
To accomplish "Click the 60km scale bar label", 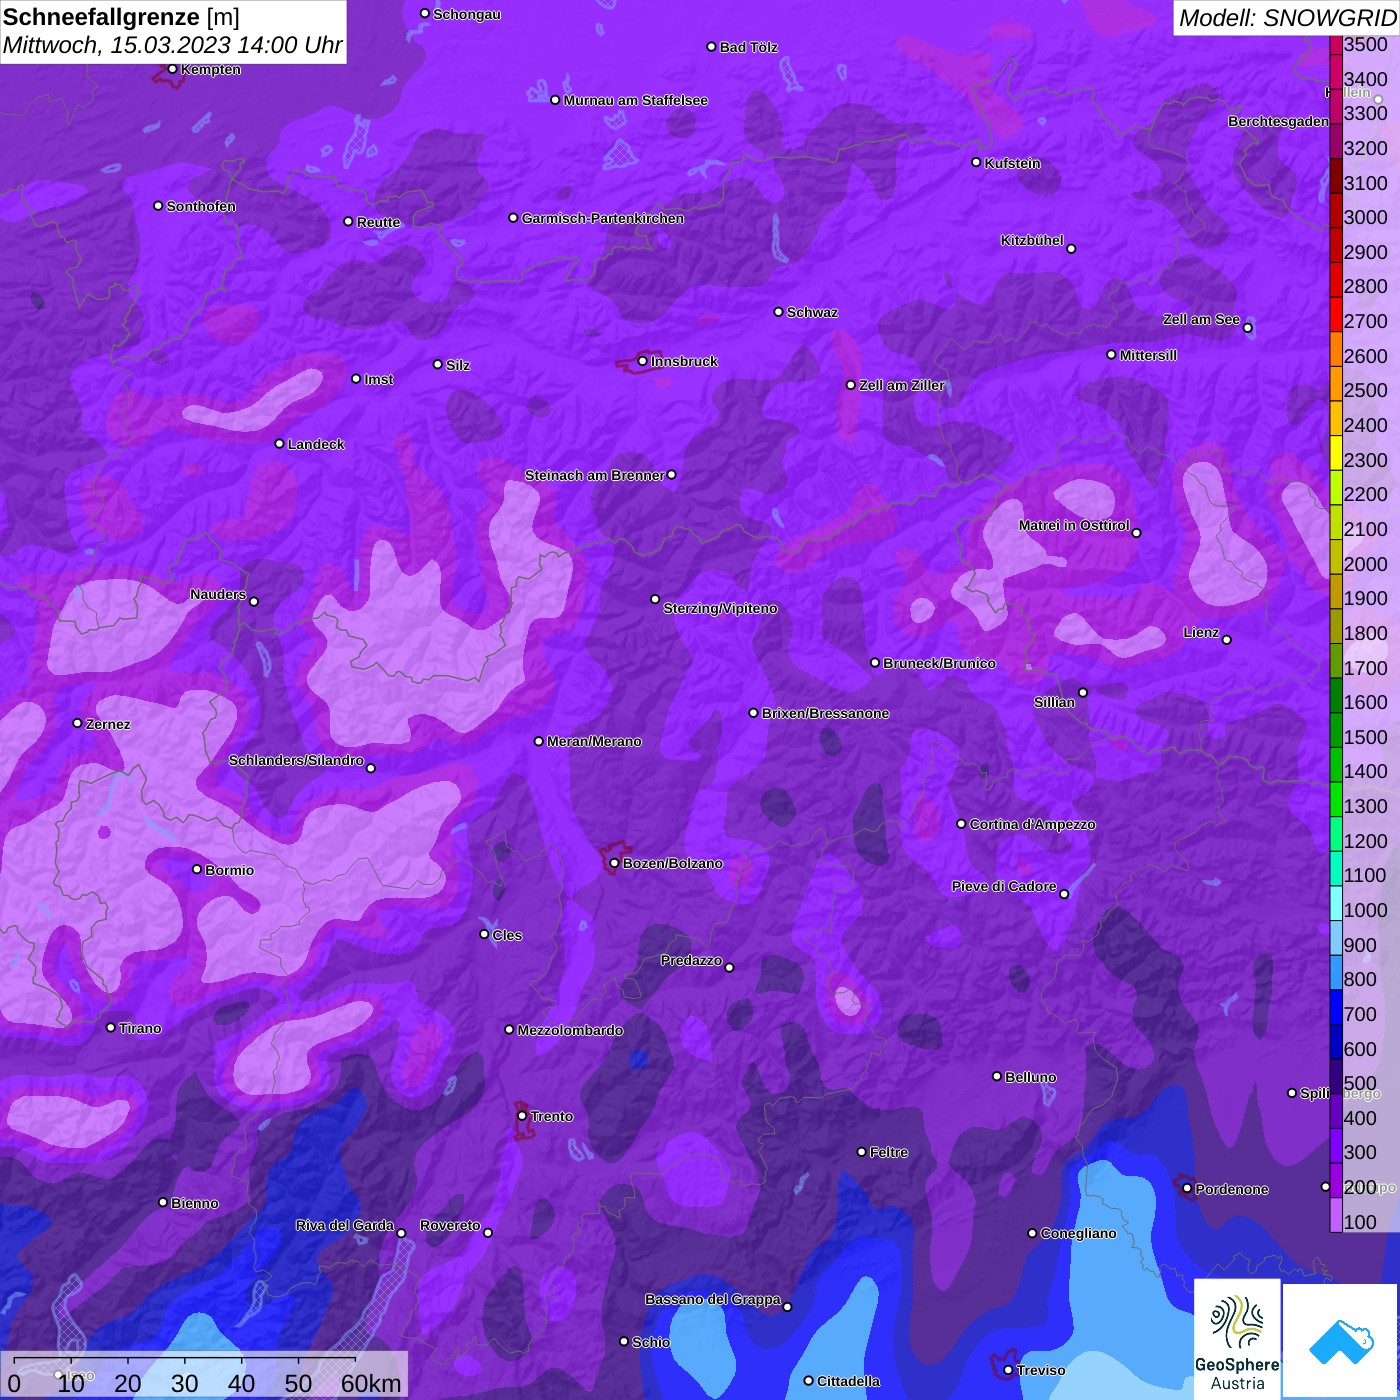I will 371,1383.
